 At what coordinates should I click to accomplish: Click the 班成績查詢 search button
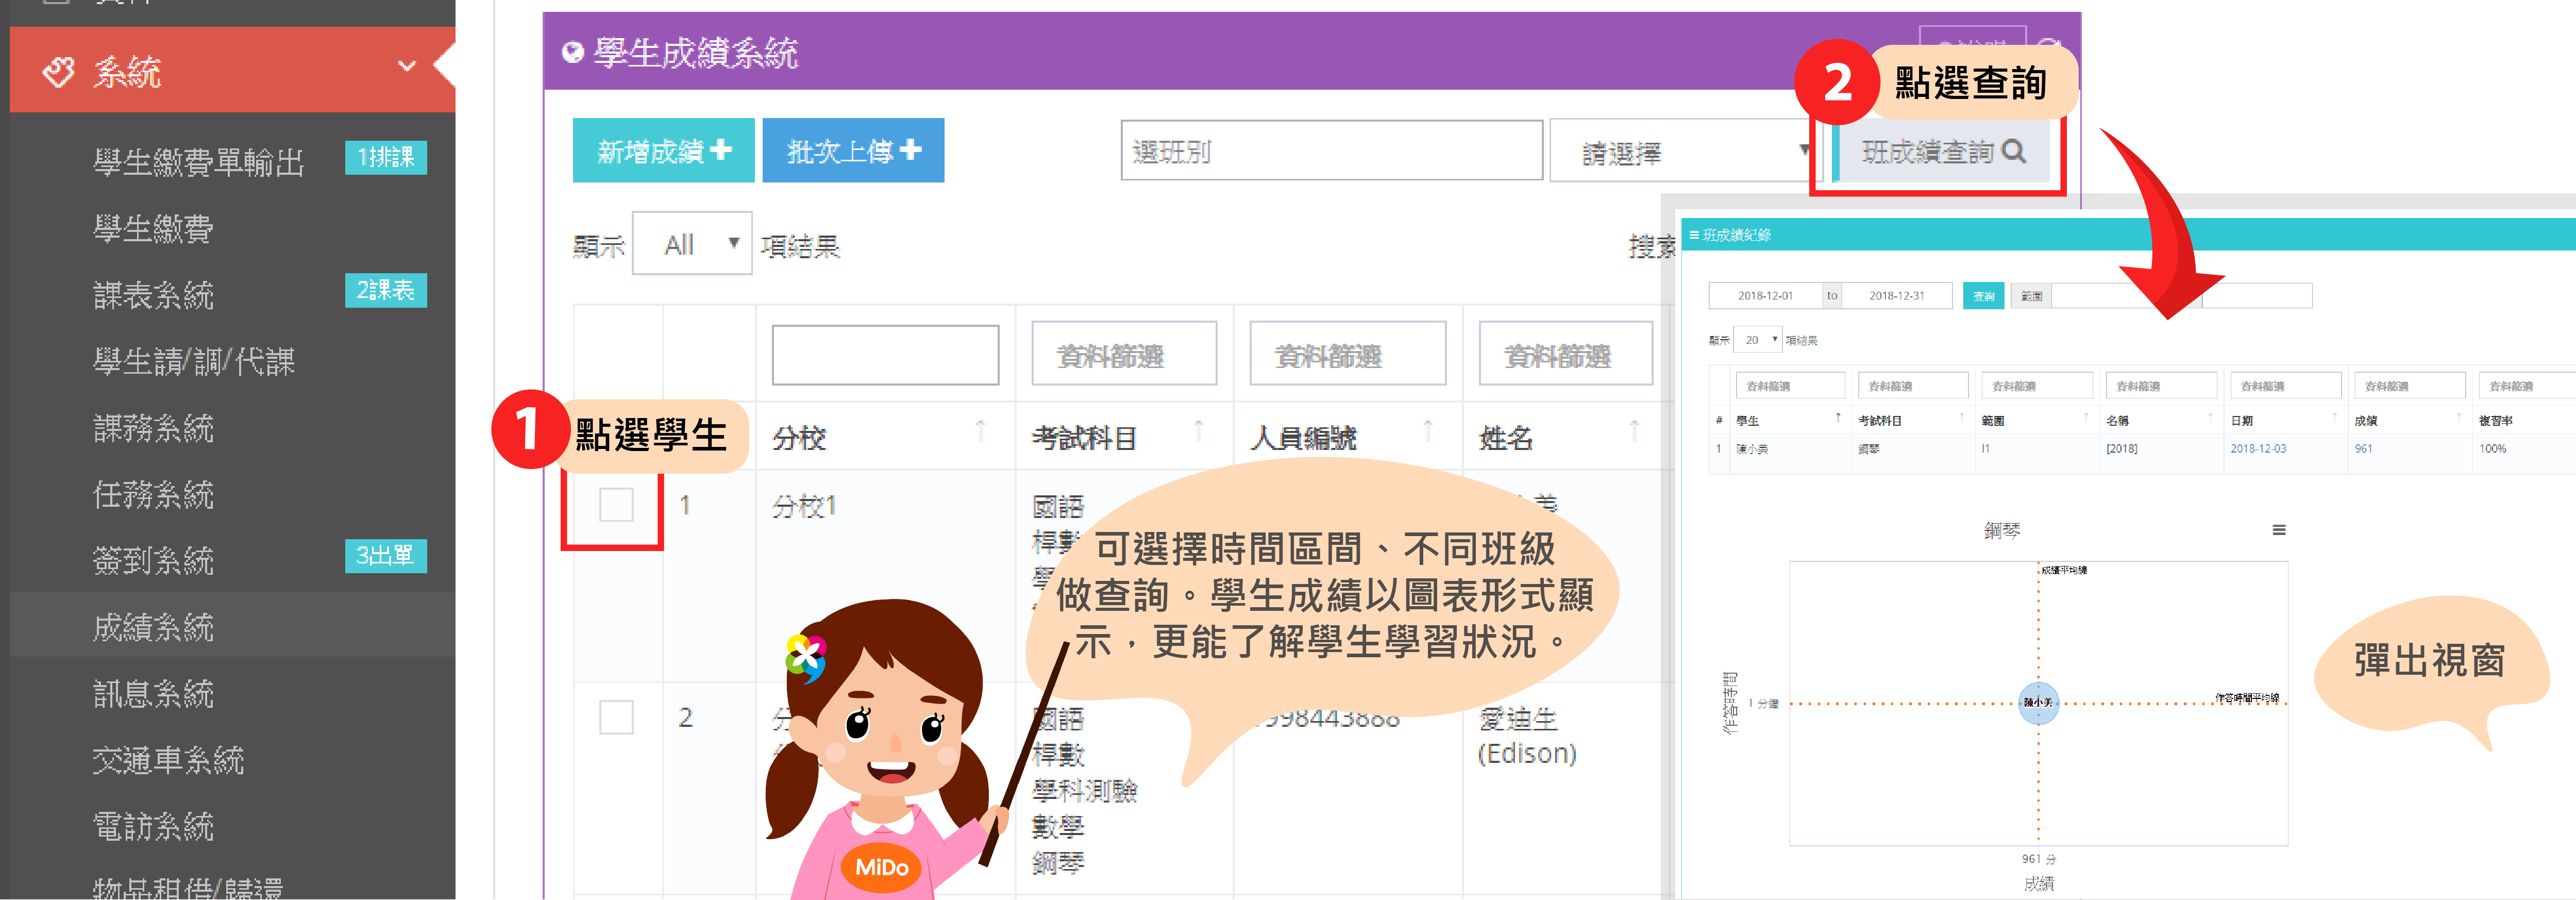click(x=1941, y=152)
